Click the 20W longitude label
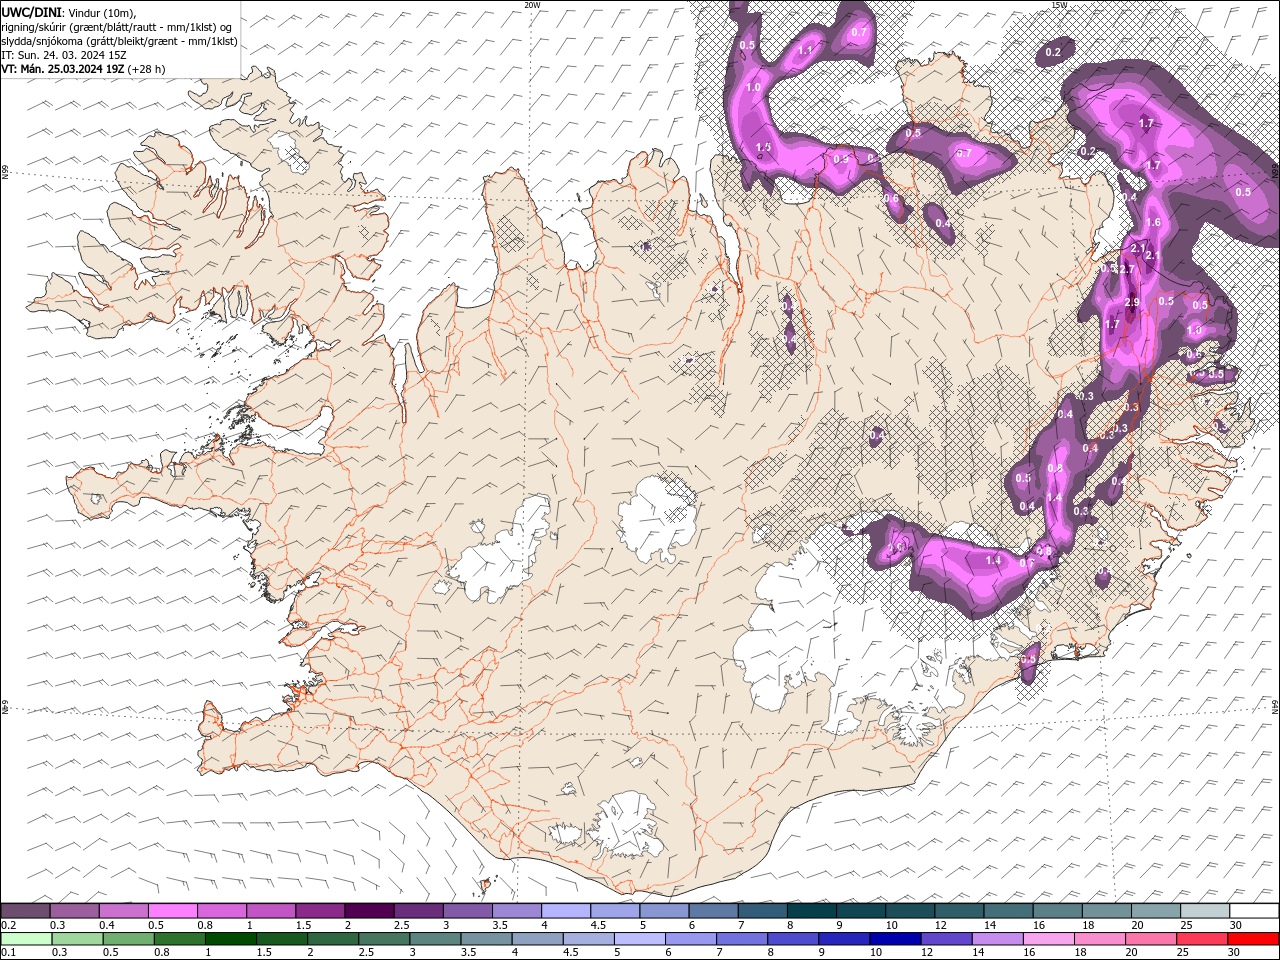The width and height of the screenshot is (1280, 960). pos(532,5)
